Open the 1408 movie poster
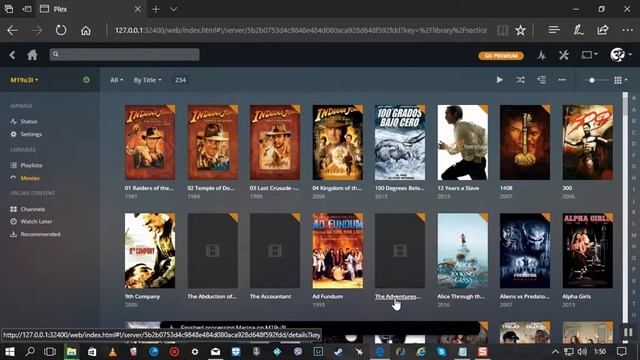 [525, 142]
